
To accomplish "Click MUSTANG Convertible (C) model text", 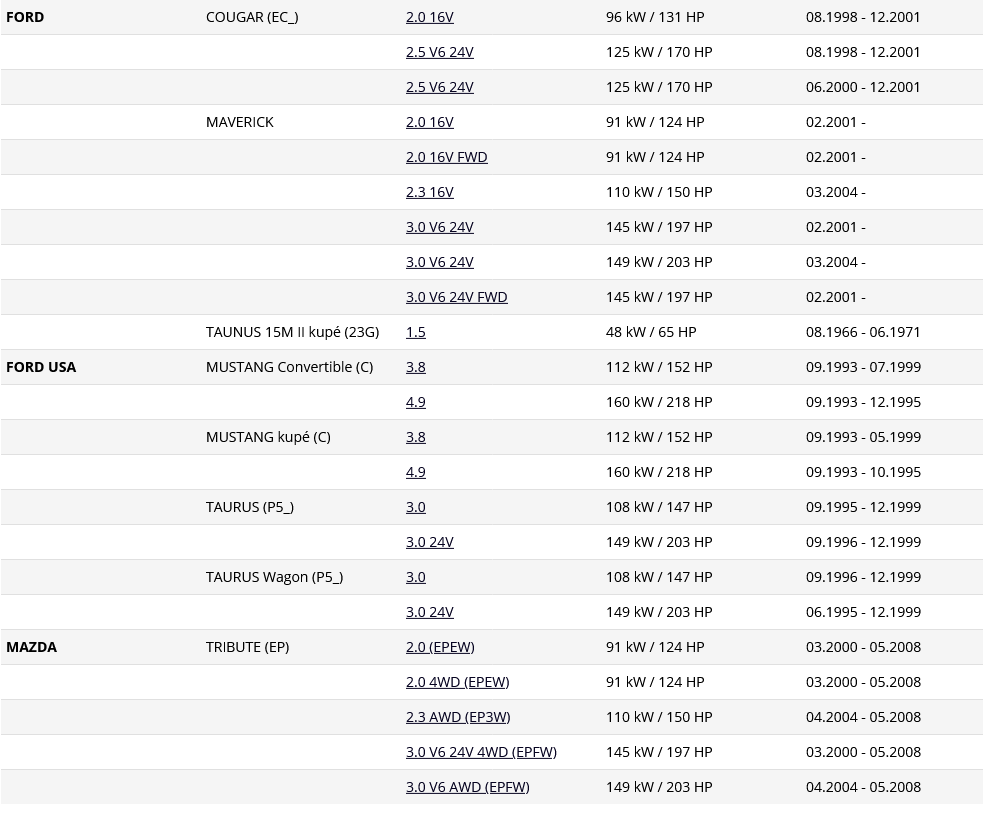I will coord(290,367).
